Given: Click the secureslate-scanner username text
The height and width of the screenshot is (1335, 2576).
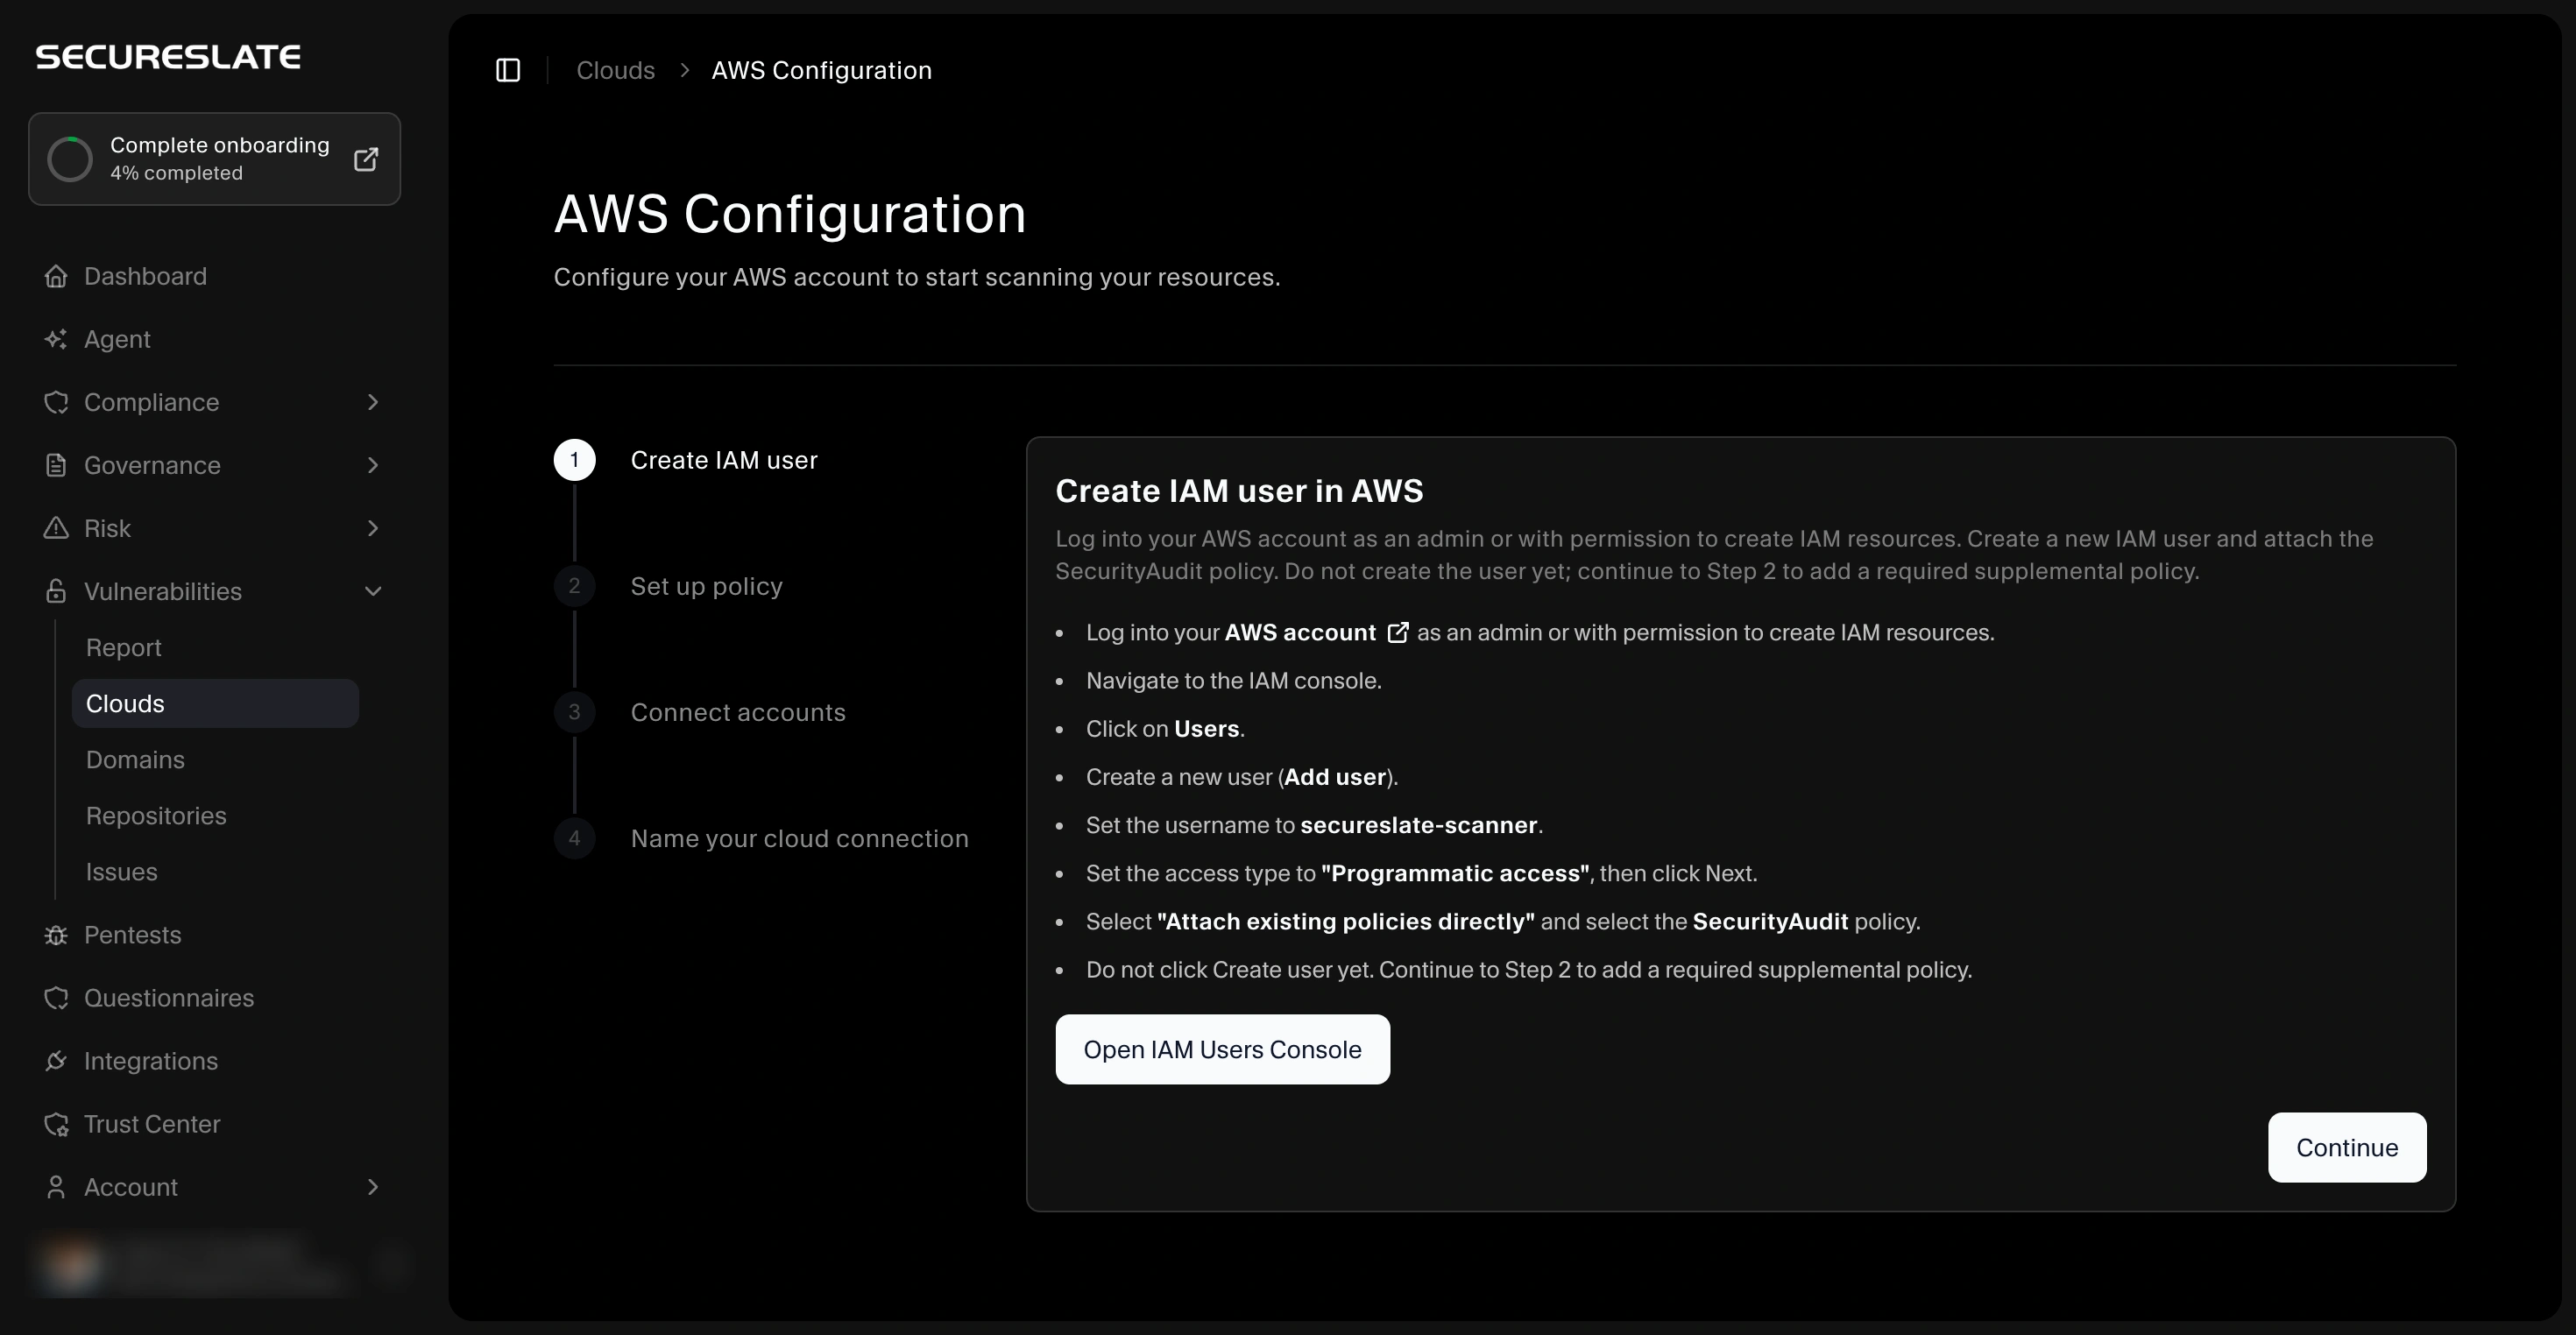Looking at the screenshot, I should (x=1418, y=825).
